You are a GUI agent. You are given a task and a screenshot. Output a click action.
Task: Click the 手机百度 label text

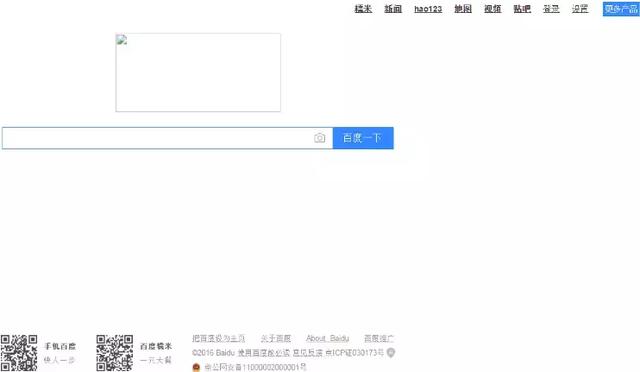coord(60,346)
